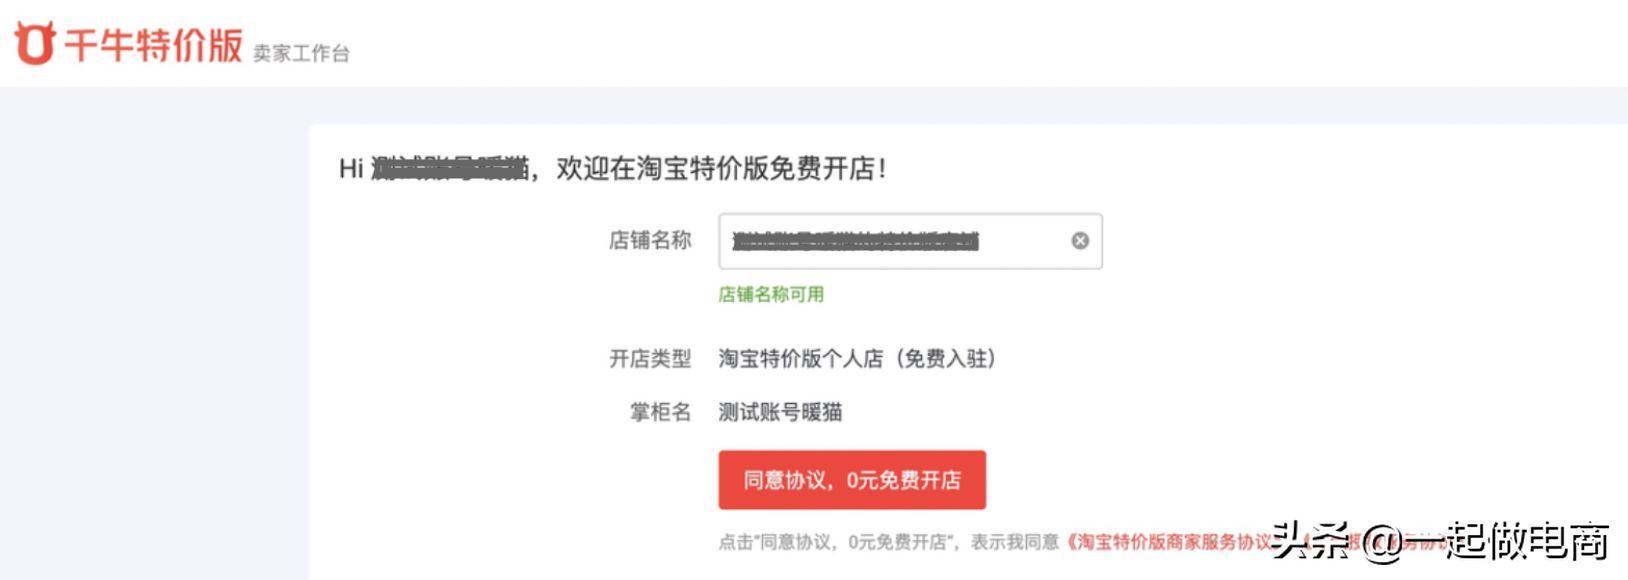Click the red agree-and-open-shop action area
1628x580 pixels.
pos(851,480)
